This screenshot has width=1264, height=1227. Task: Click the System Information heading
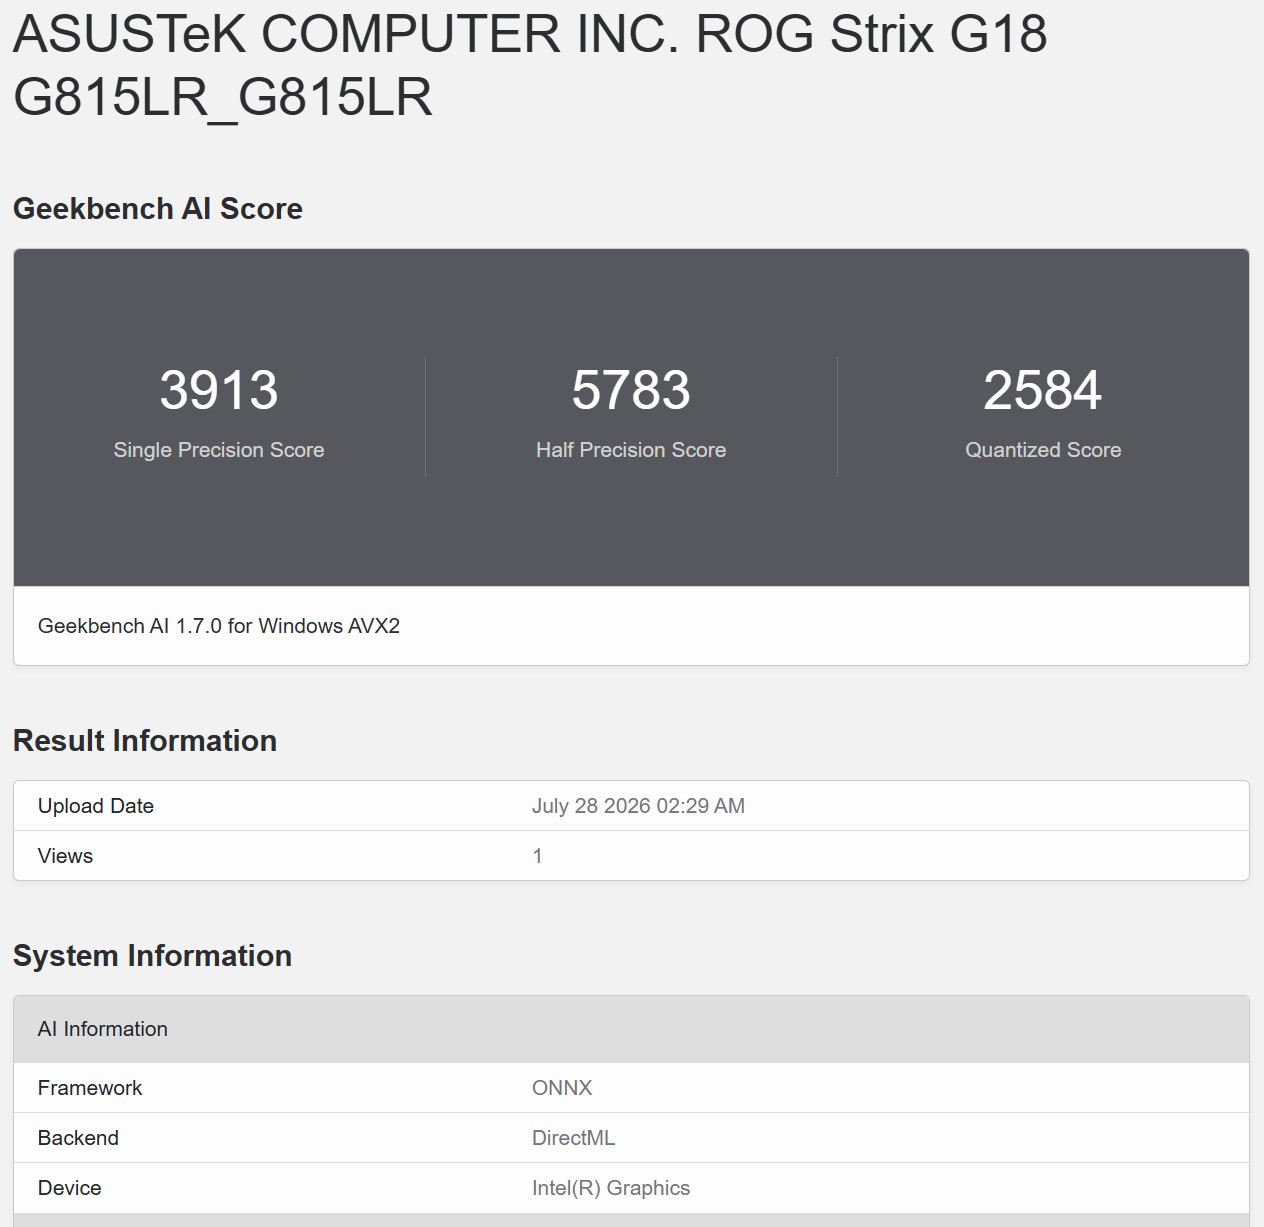[x=152, y=956]
